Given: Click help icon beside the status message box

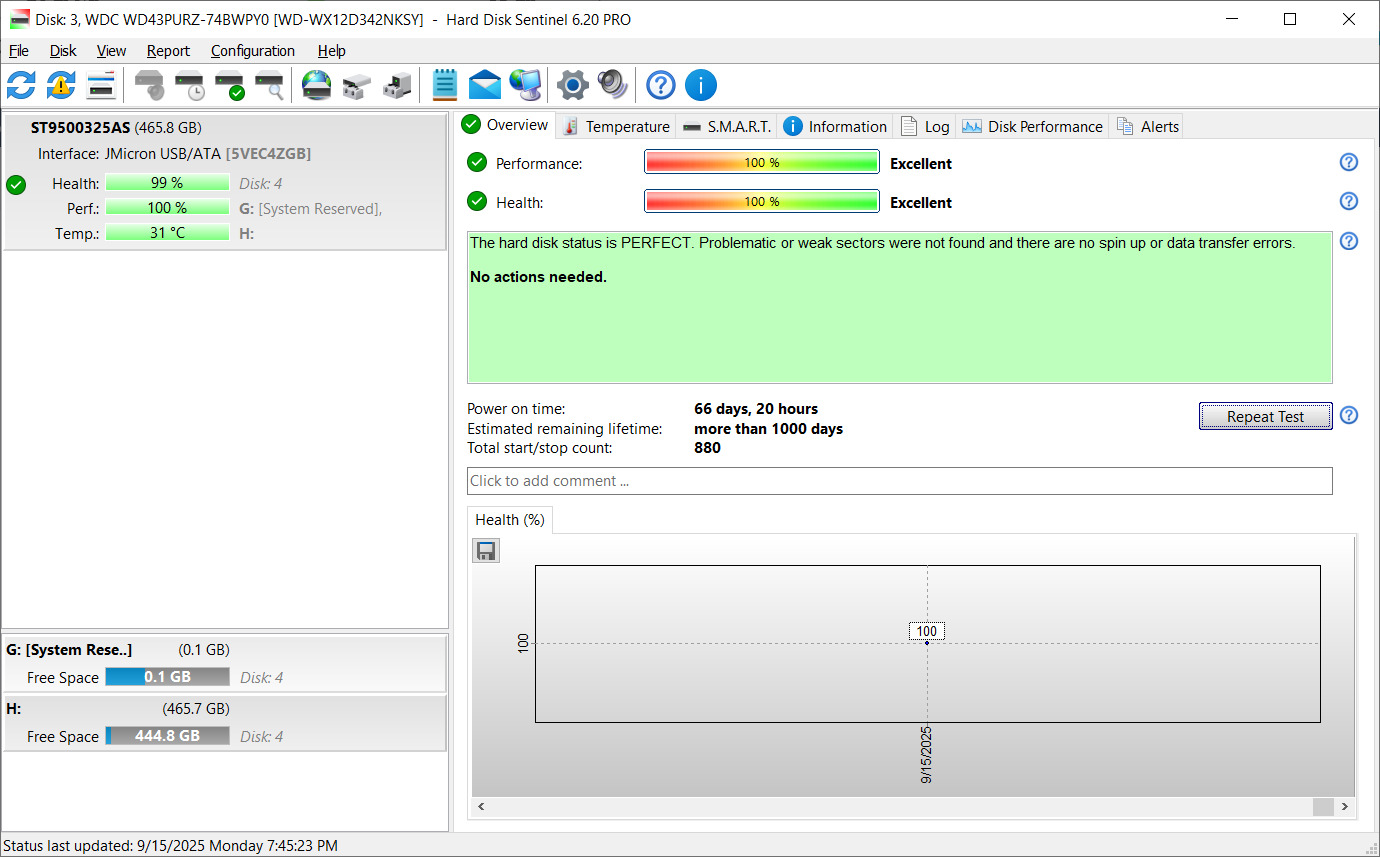Looking at the screenshot, I should [1349, 241].
